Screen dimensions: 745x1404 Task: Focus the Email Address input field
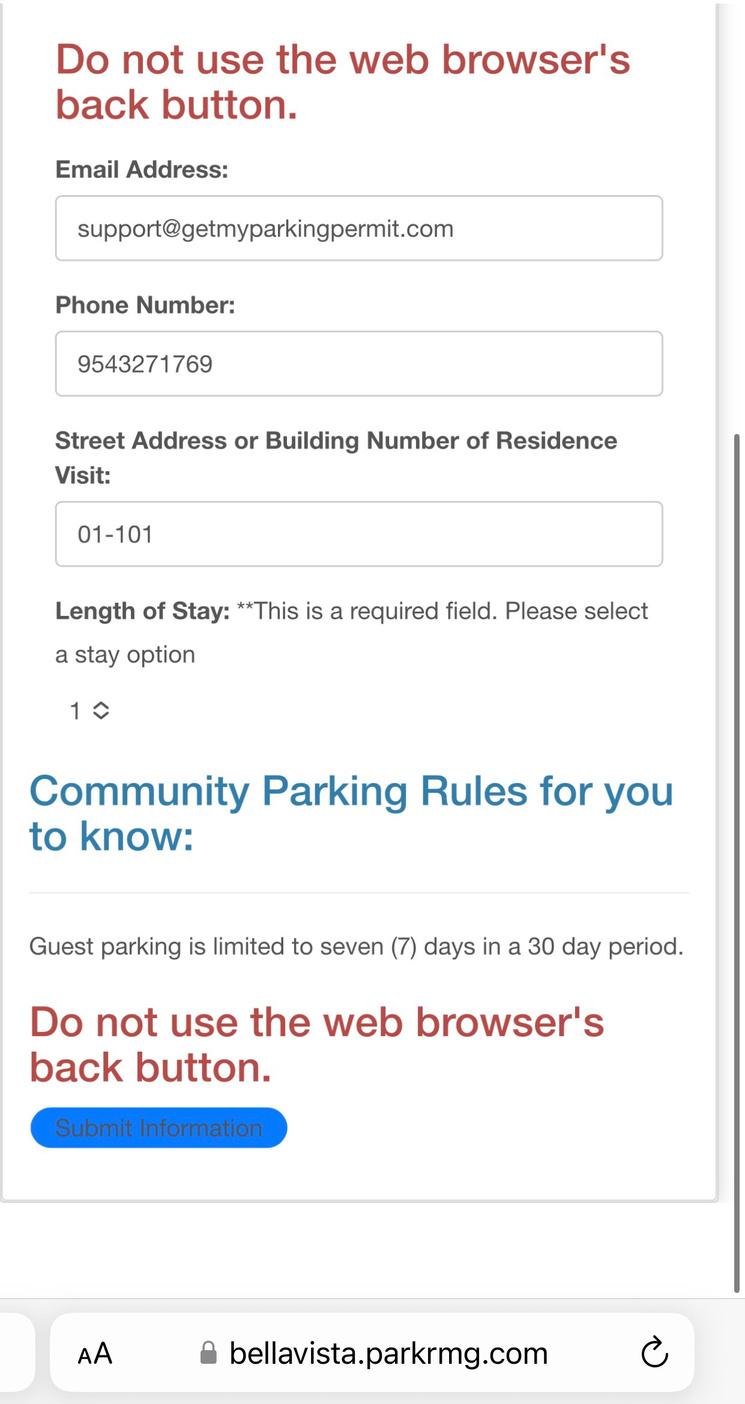pyautogui.click(x=358, y=228)
